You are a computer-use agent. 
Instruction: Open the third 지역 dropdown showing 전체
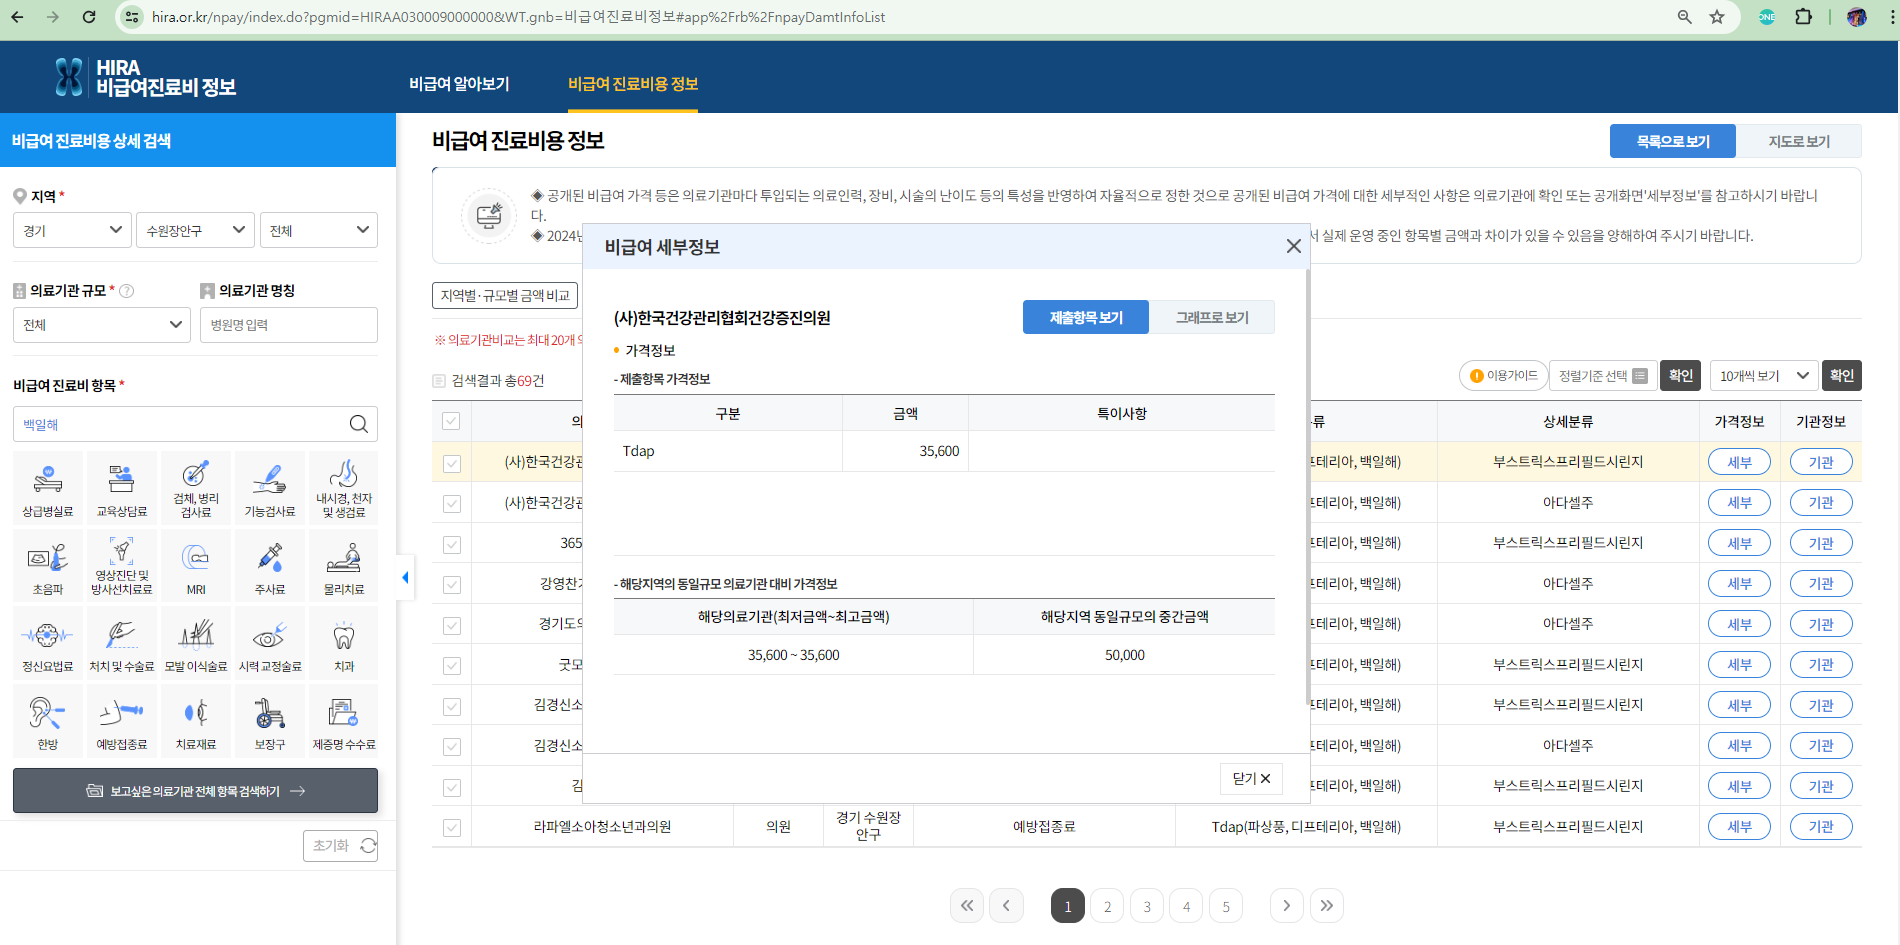coord(318,230)
